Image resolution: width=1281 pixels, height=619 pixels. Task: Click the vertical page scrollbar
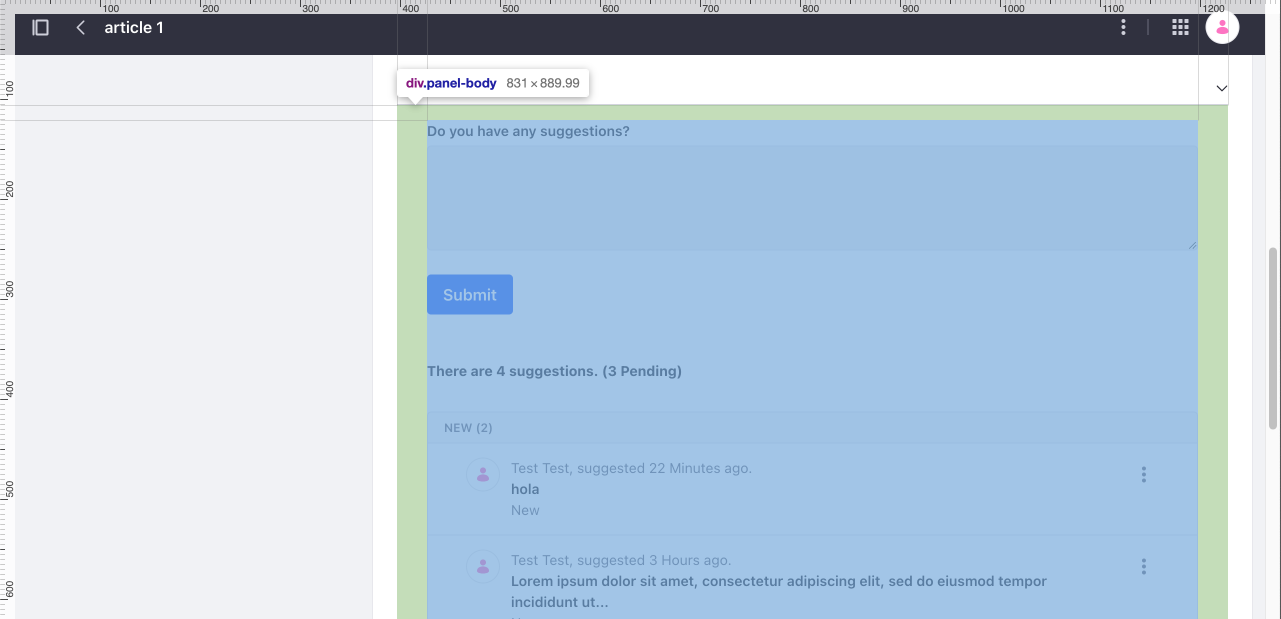[1273, 340]
